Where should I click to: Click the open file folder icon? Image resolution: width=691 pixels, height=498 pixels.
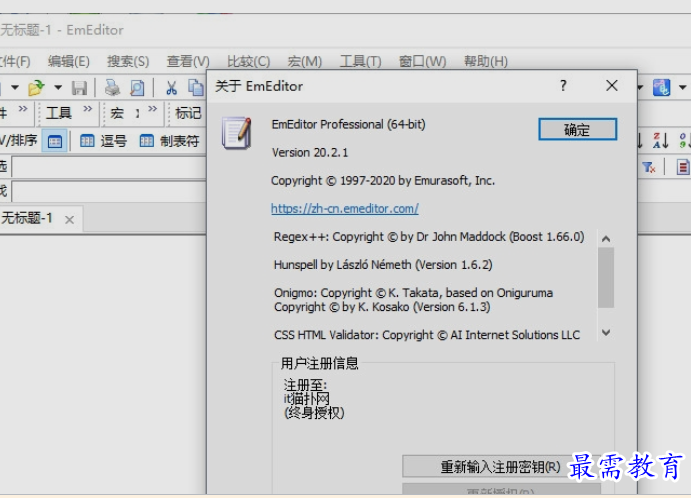36,88
